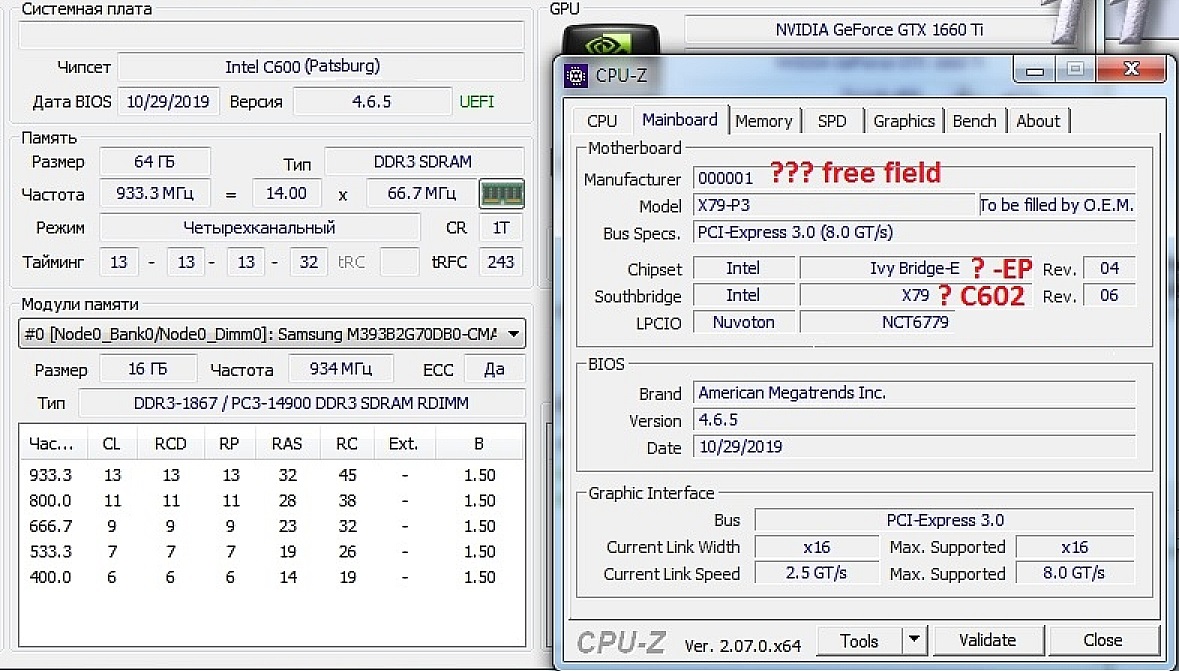Viewport: 1179px width, 671px height.
Task: Click the Current Link Width x16 value
Action: point(816,547)
